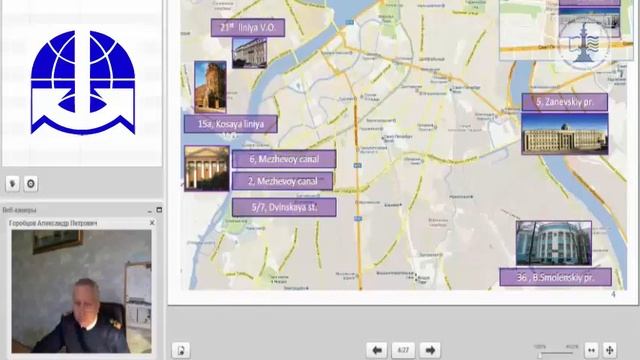The image size is (640, 360).
Task: Click the 4/27 slide counter field
Action: coord(403,350)
